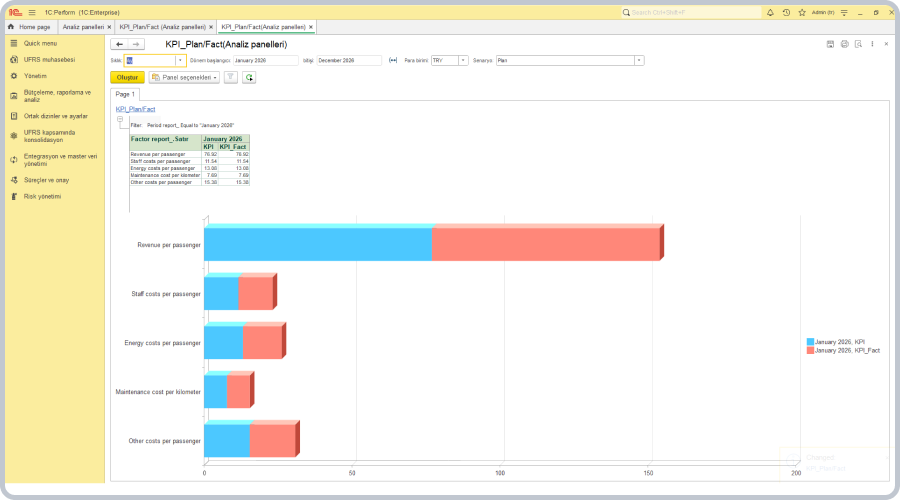Expand the Senaryo Plan dropdown
The width and height of the screenshot is (900, 500).
[x=638, y=60]
